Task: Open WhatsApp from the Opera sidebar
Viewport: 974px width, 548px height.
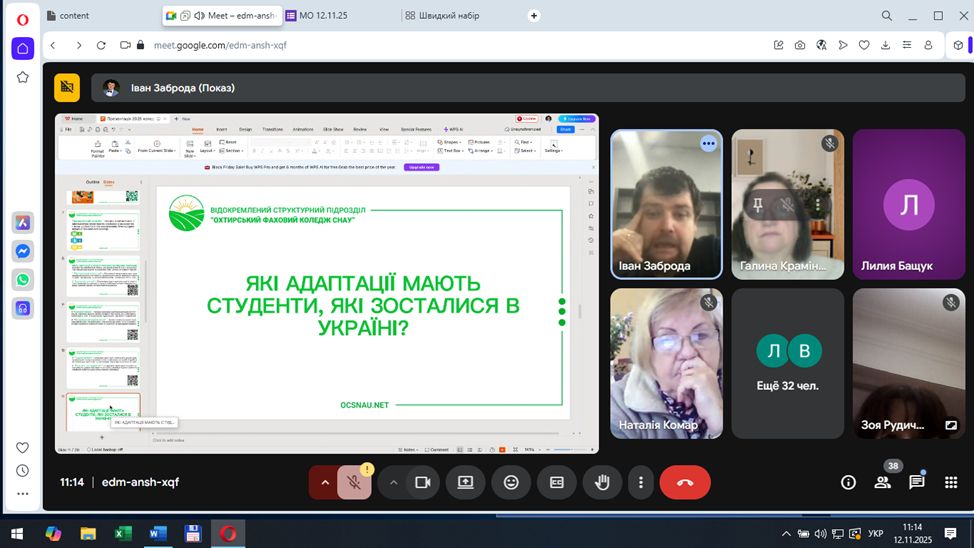Action: click(23, 280)
